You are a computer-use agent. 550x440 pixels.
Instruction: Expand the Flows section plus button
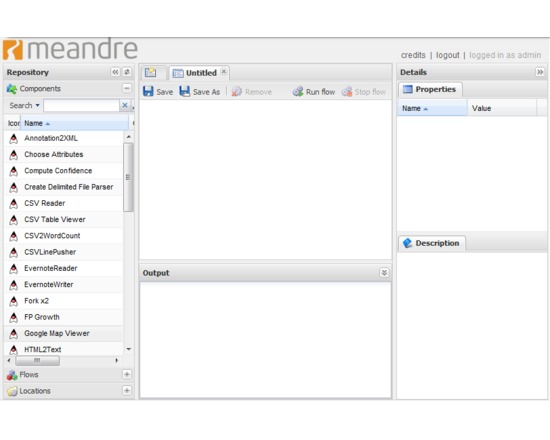[x=127, y=374]
